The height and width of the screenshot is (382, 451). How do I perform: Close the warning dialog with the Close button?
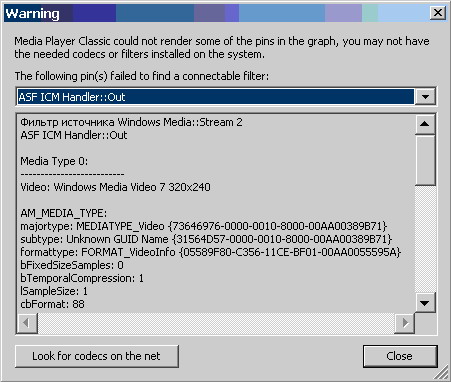(x=400, y=356)
